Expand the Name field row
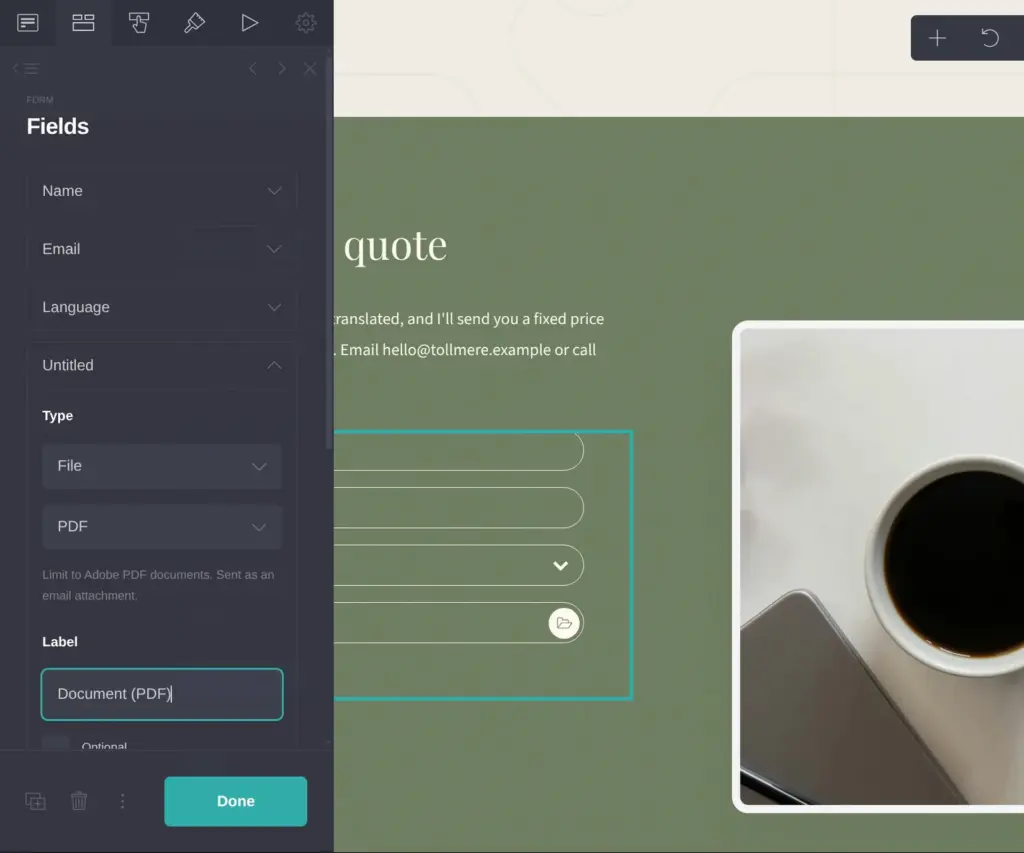1024x853 pixels. click(161, 191)
